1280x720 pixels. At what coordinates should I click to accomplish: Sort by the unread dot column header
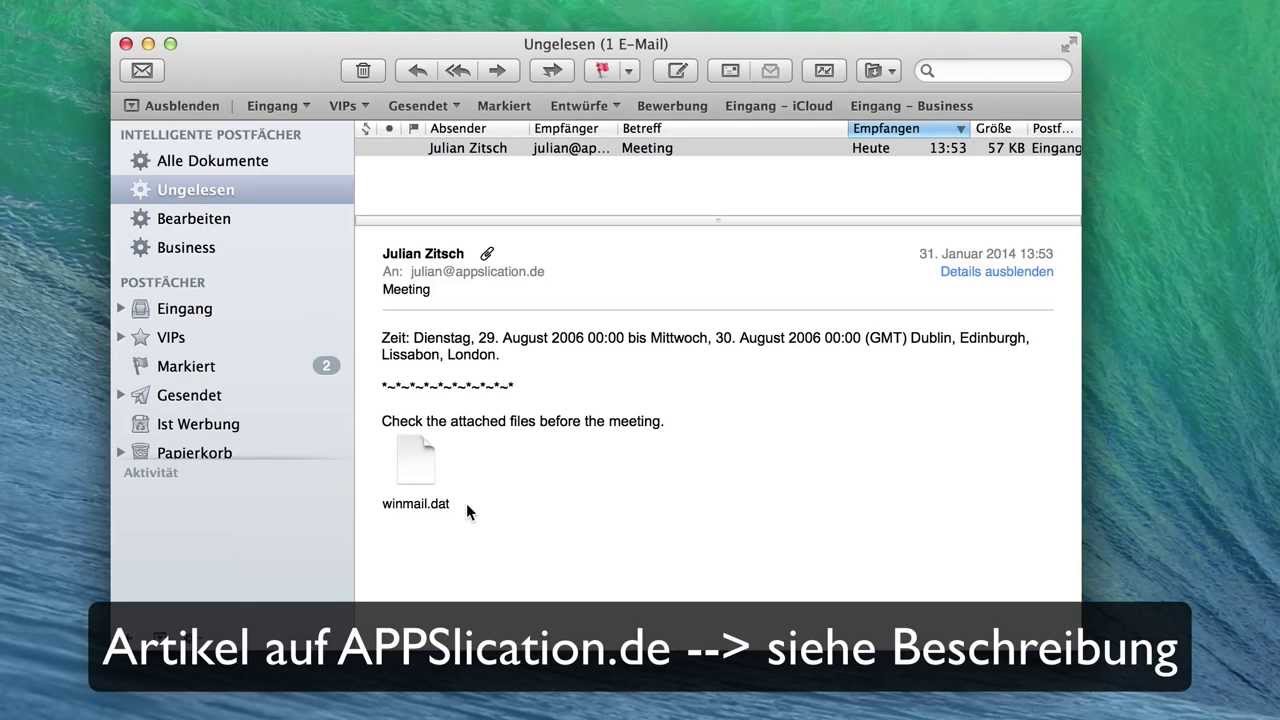(x=389, y=129)
